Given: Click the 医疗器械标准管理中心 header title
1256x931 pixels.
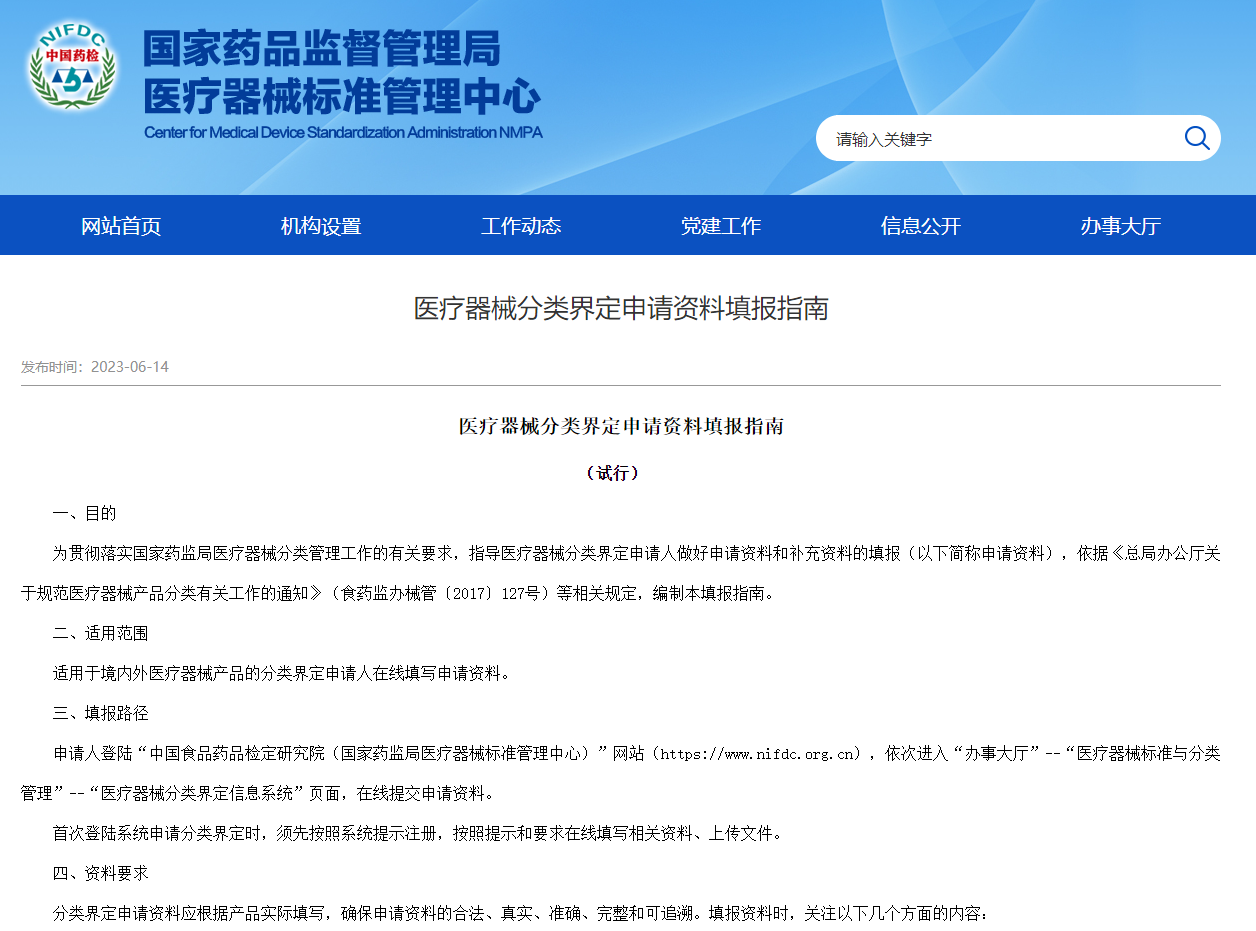Looking at the screenshot, I should pyautogui.click(x=342, y=97).
